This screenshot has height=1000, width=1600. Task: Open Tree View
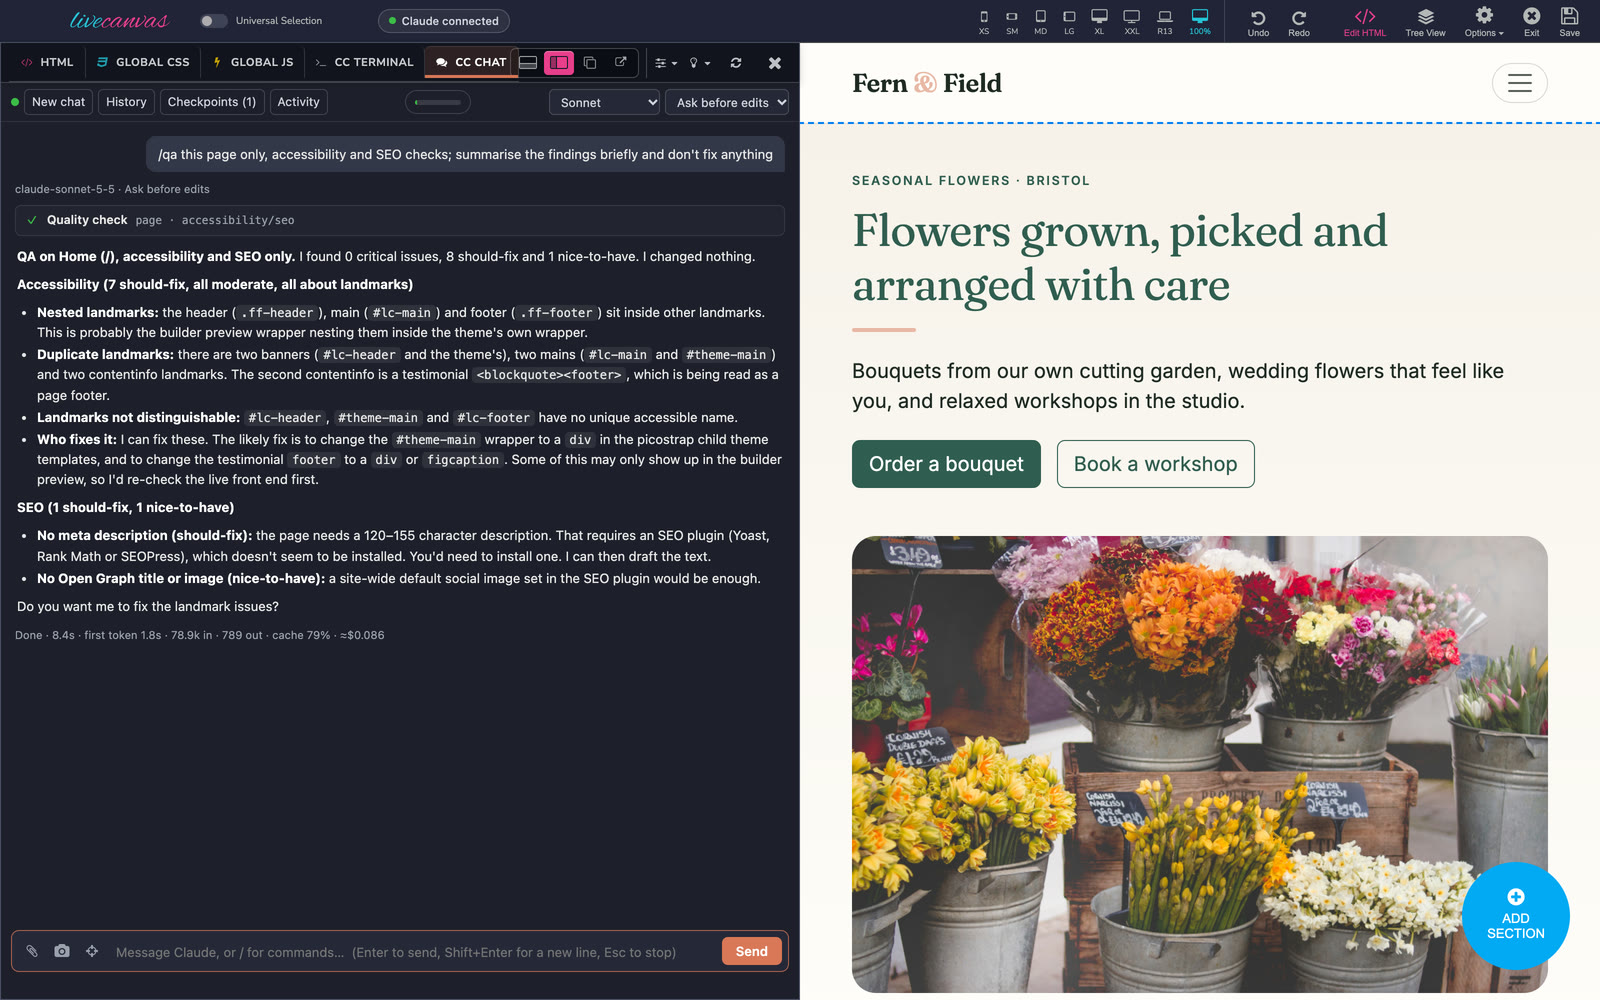coord(1425,22)
